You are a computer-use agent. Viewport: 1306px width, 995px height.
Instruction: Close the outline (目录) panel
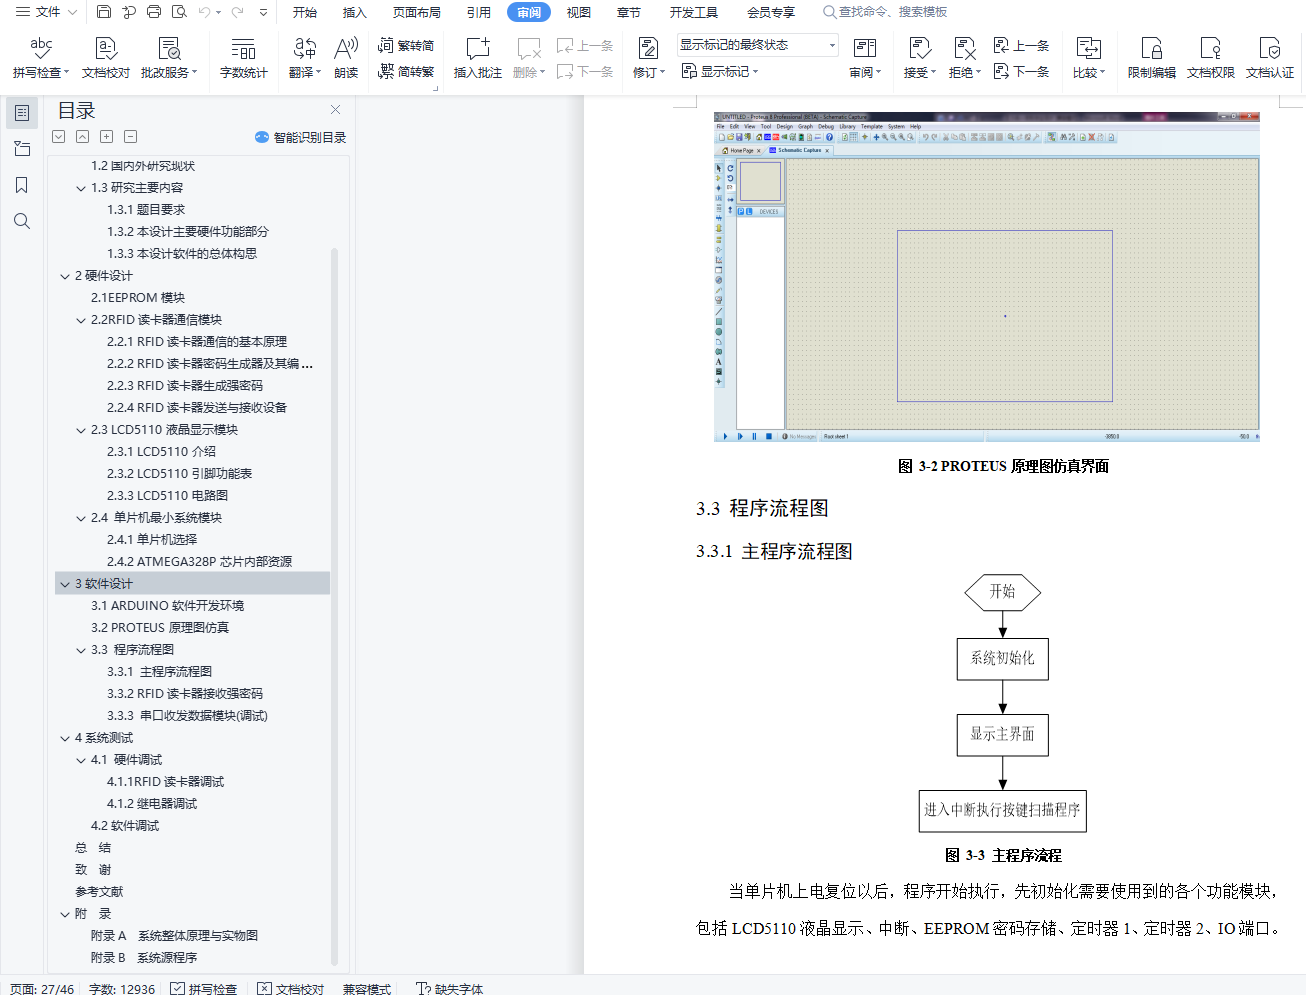pos(336,110)
